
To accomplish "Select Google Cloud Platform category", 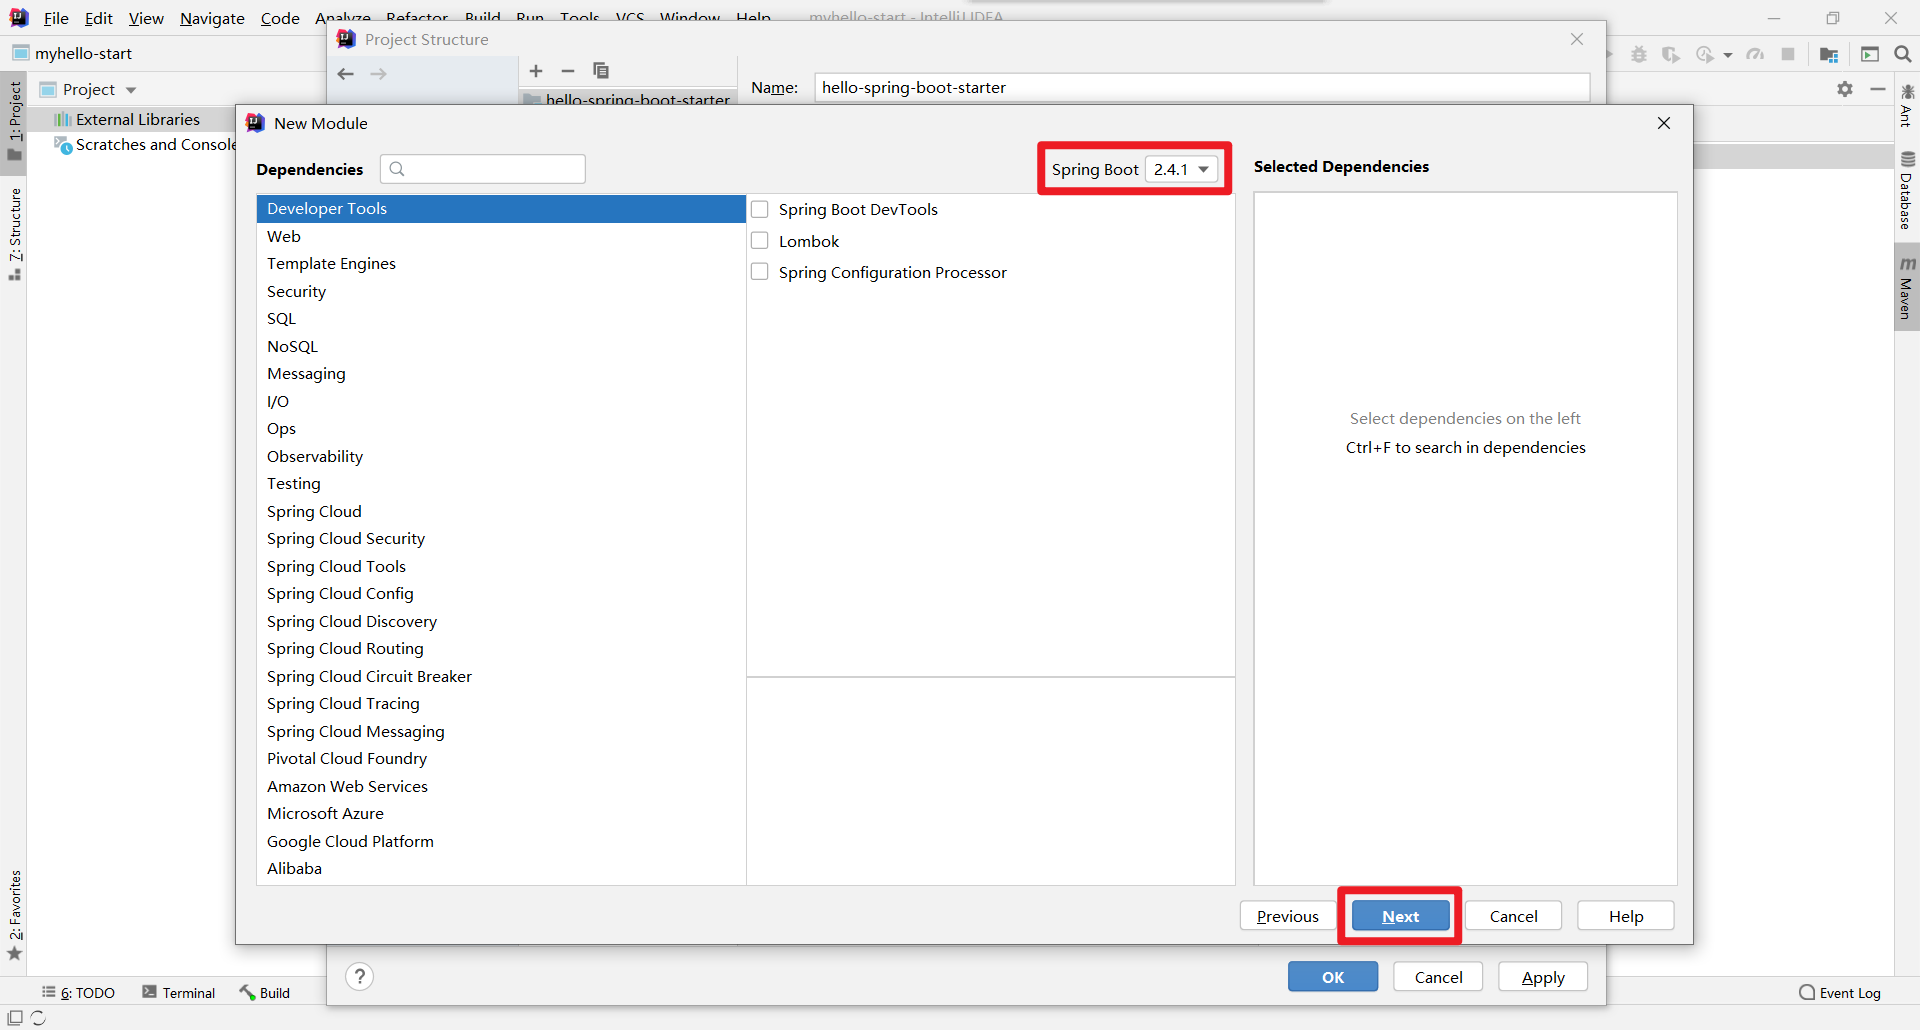I will (x=501, y=841).
